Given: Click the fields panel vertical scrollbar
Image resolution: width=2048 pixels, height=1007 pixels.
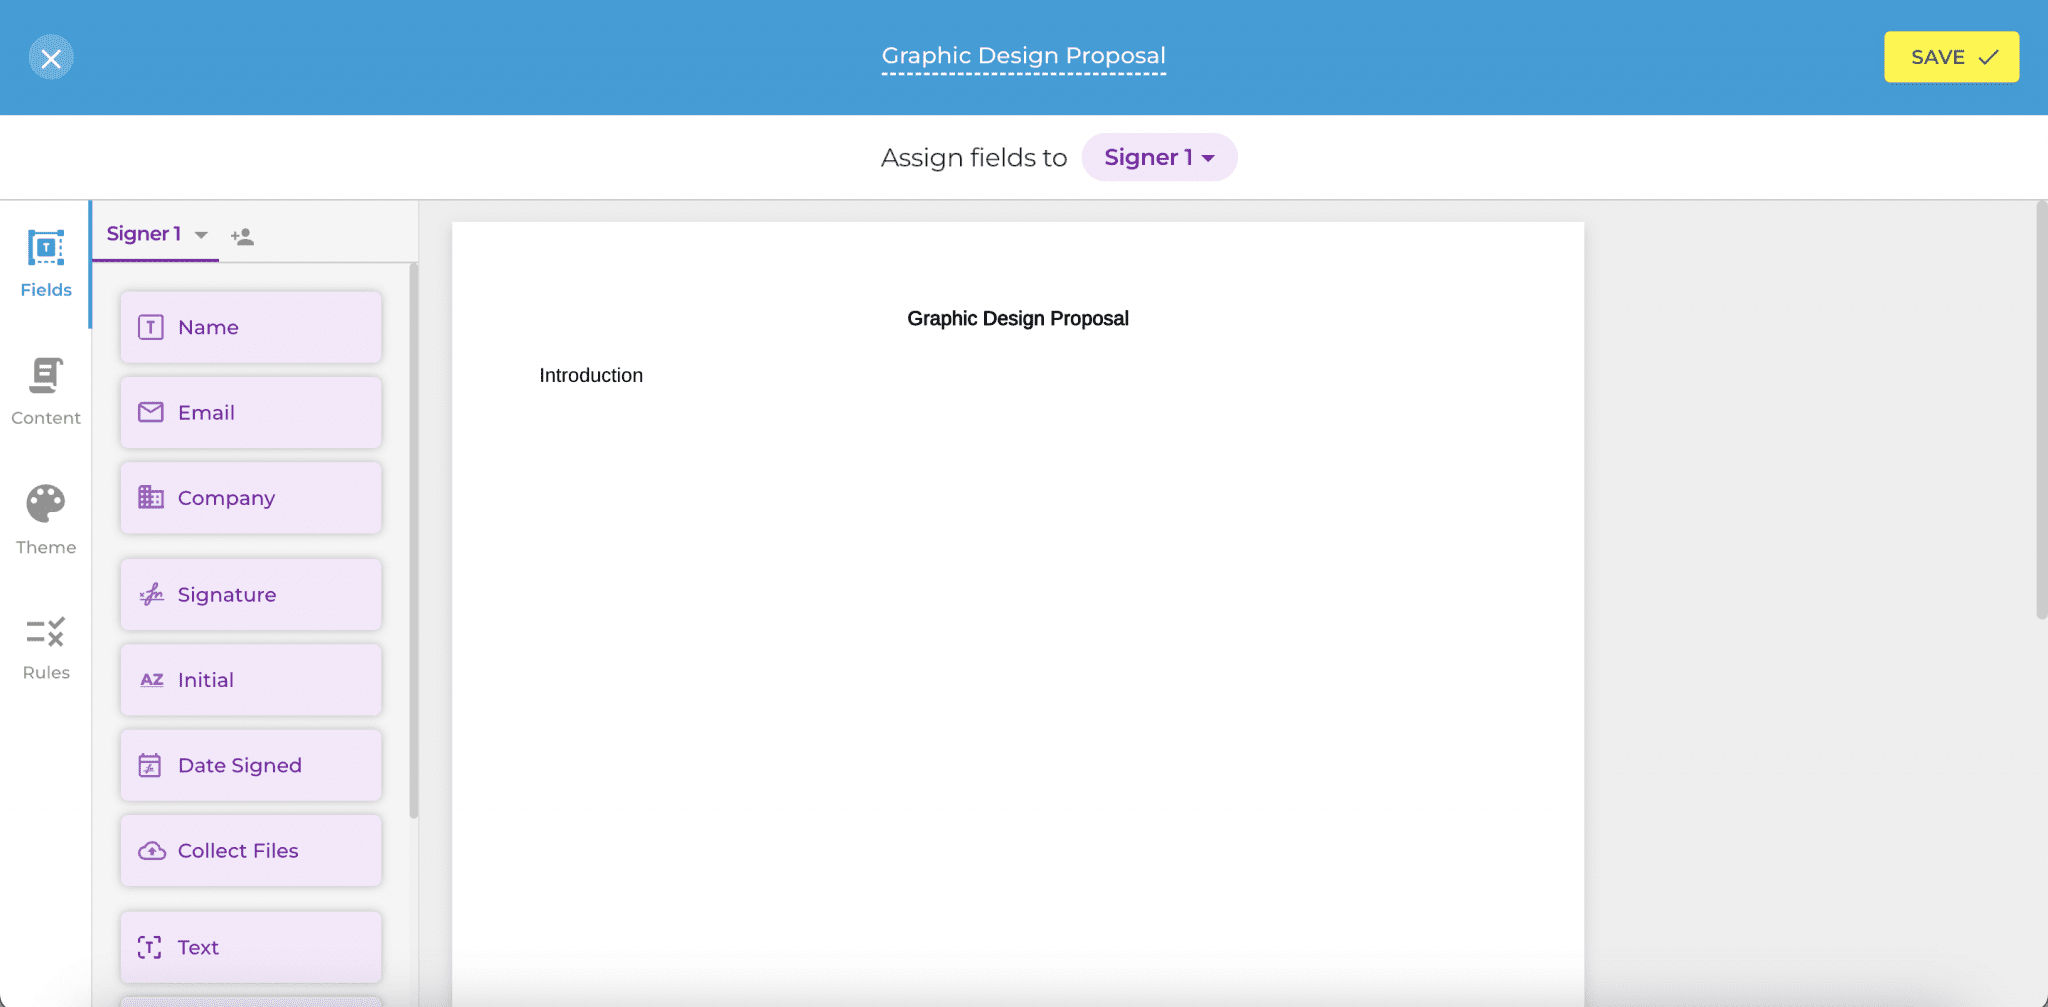Looking at the screenshot, I should 414,540.
